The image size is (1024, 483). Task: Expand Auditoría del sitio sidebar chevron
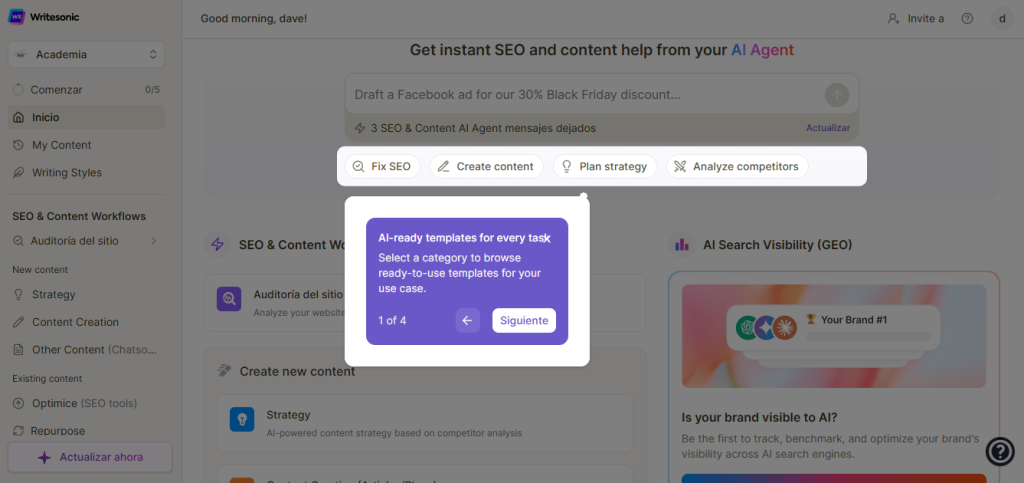click(154, 240)
